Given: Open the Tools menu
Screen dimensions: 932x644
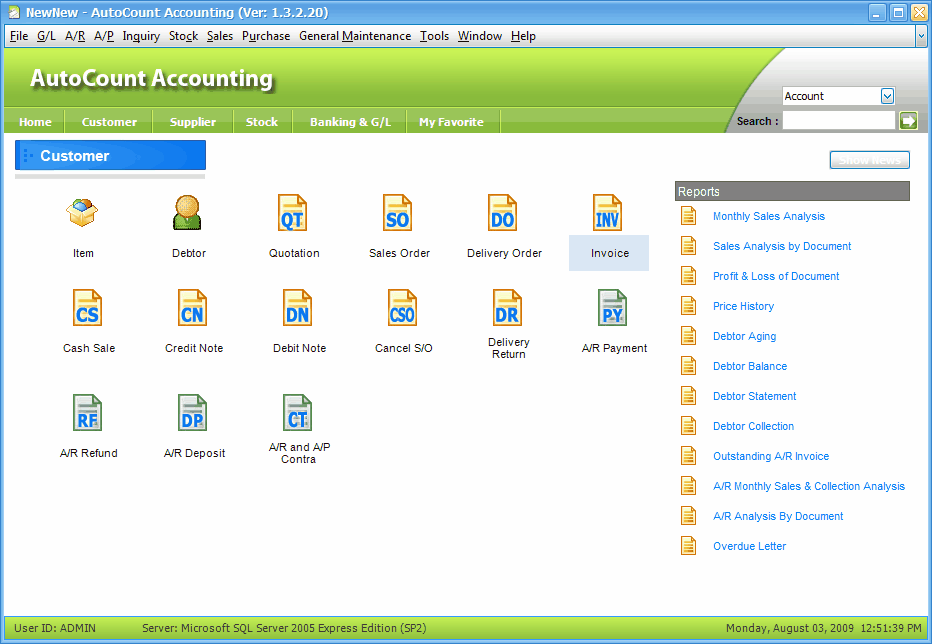Looking at the screenshot, I should click(x=434, y=36).
